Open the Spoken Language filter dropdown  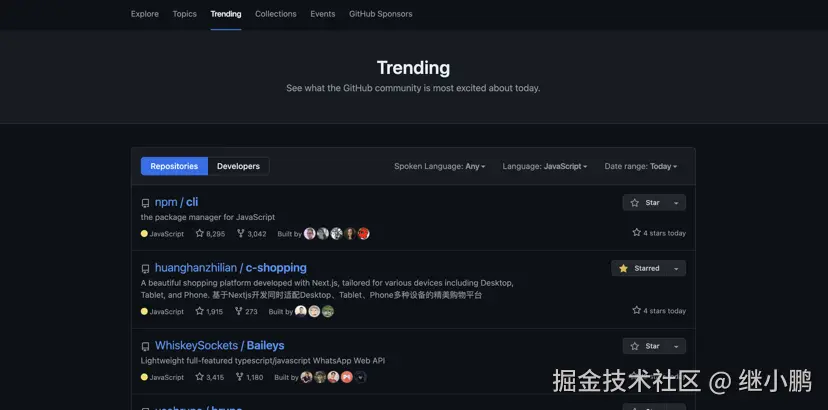439,166
